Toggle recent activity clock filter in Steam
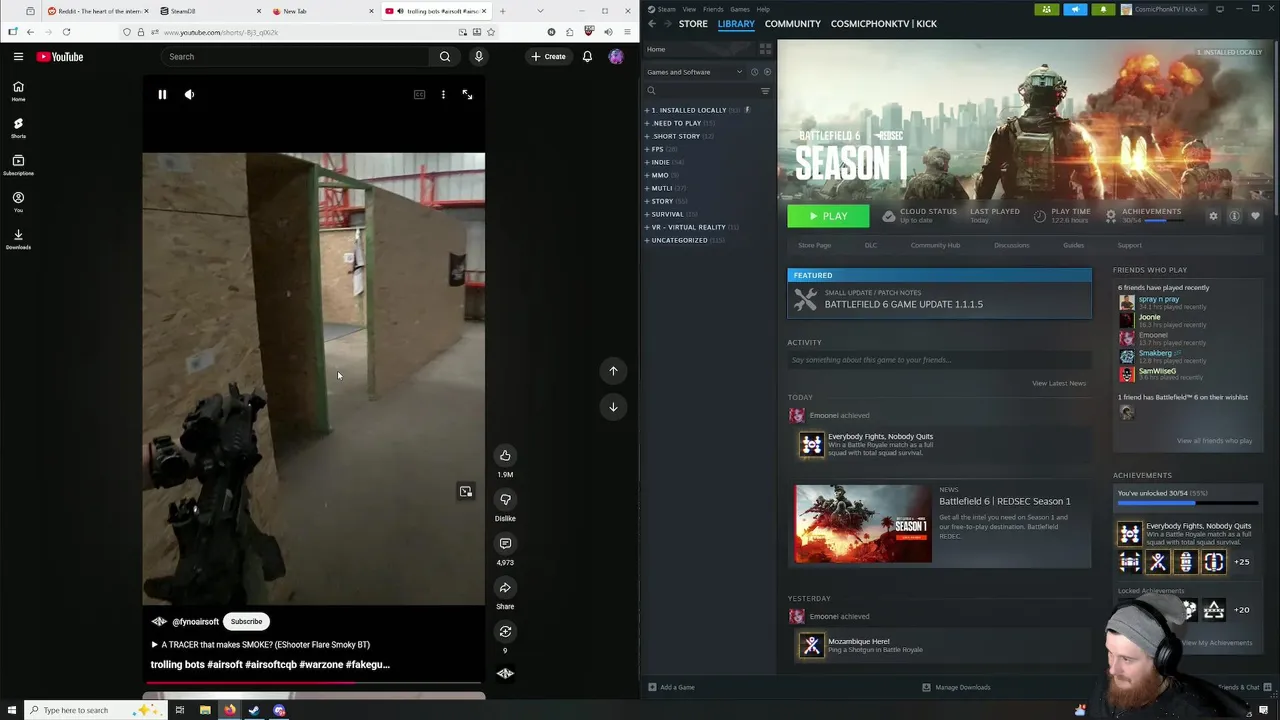1280x720 pixels. [x=754, y=72]
